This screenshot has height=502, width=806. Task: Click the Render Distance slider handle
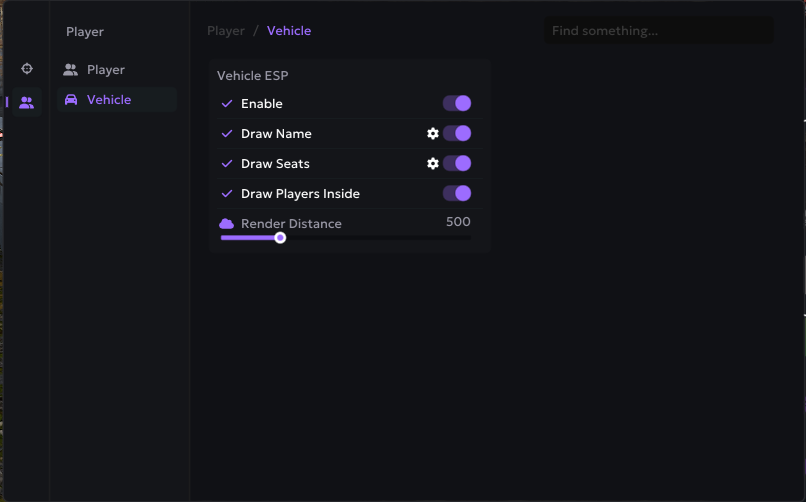click(x=280, y=238)
